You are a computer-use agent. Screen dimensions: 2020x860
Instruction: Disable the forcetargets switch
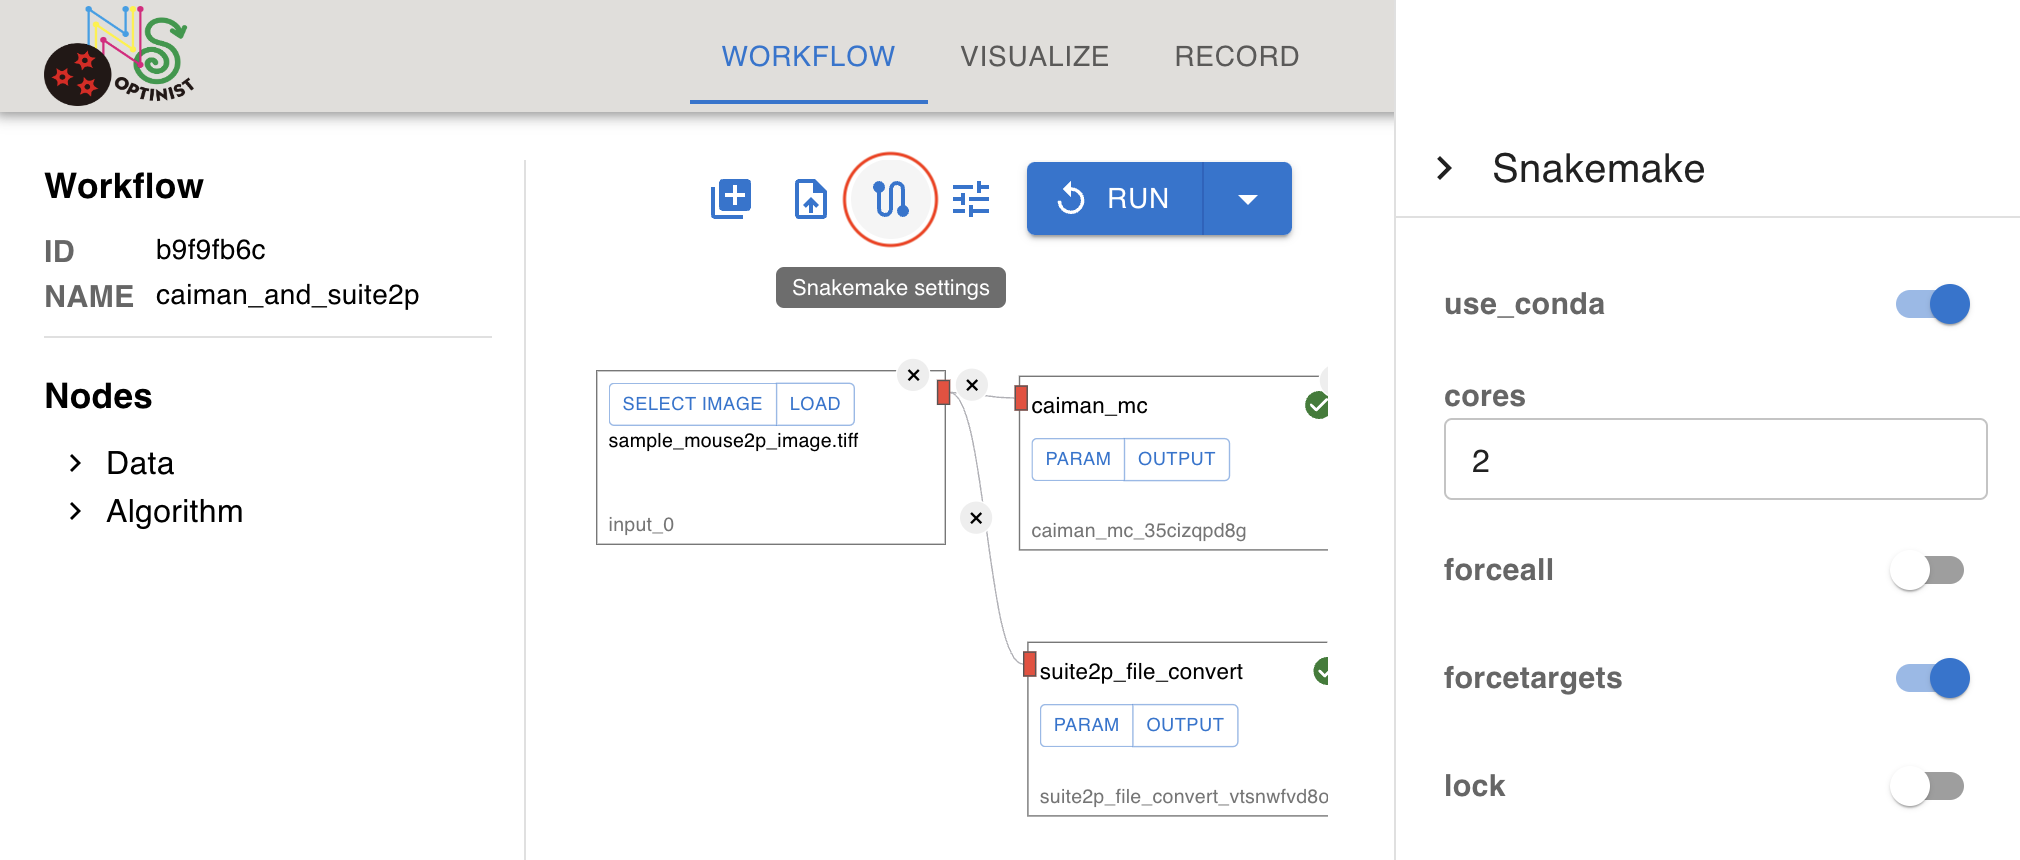1932,678
